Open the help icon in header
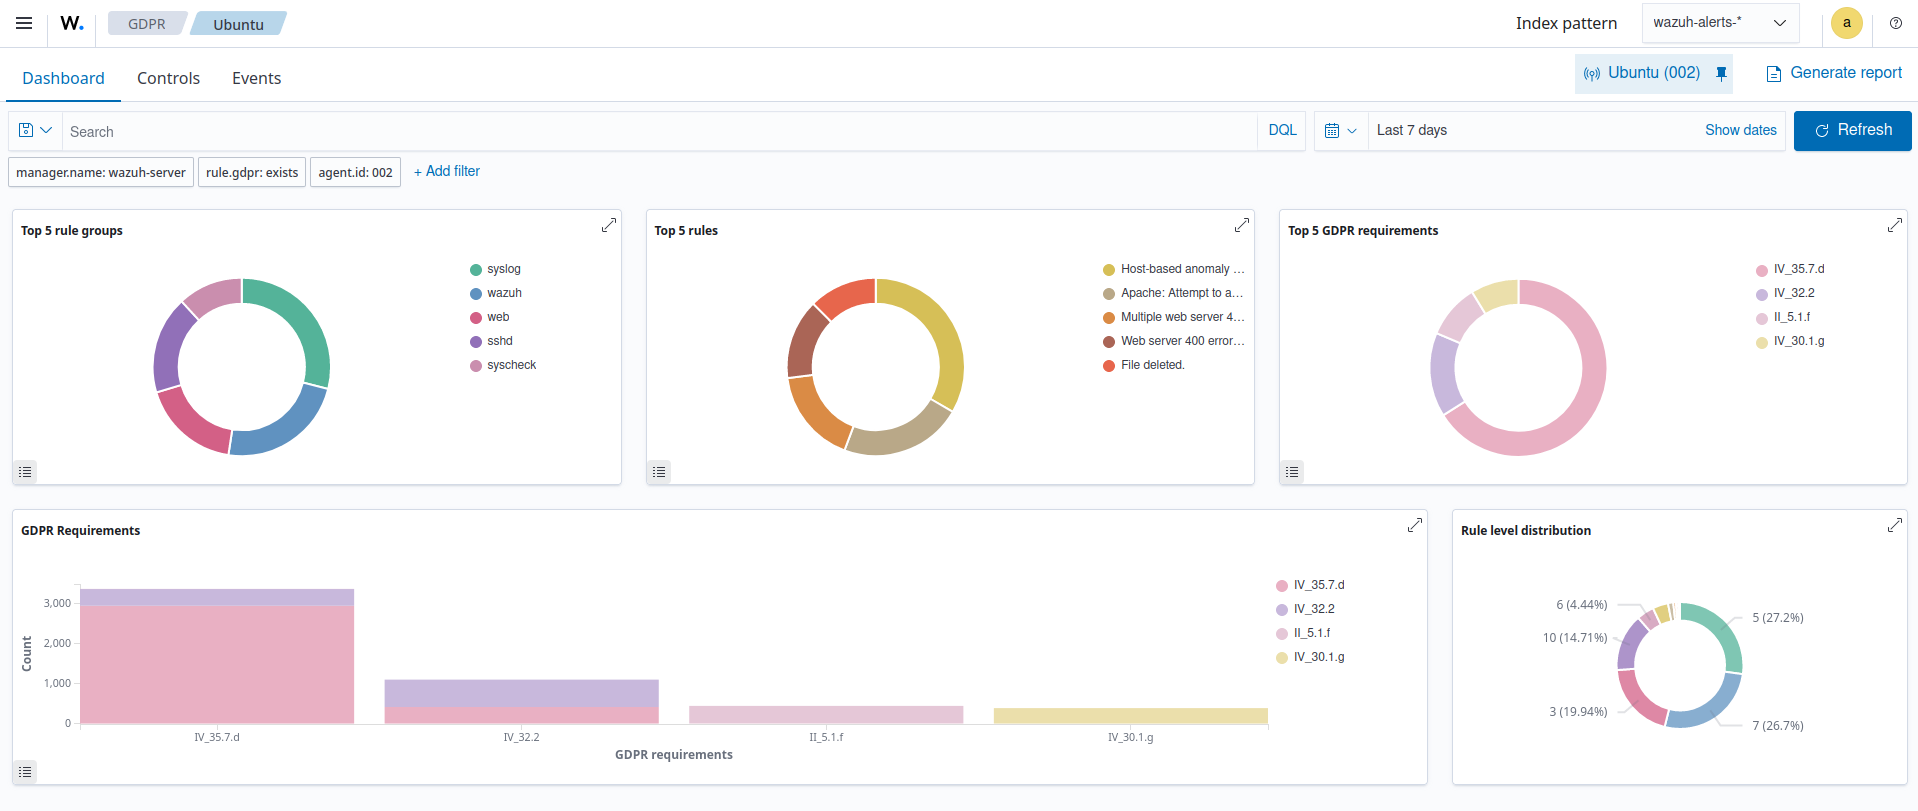The image size is (1918, 811). pos(1895,23)
